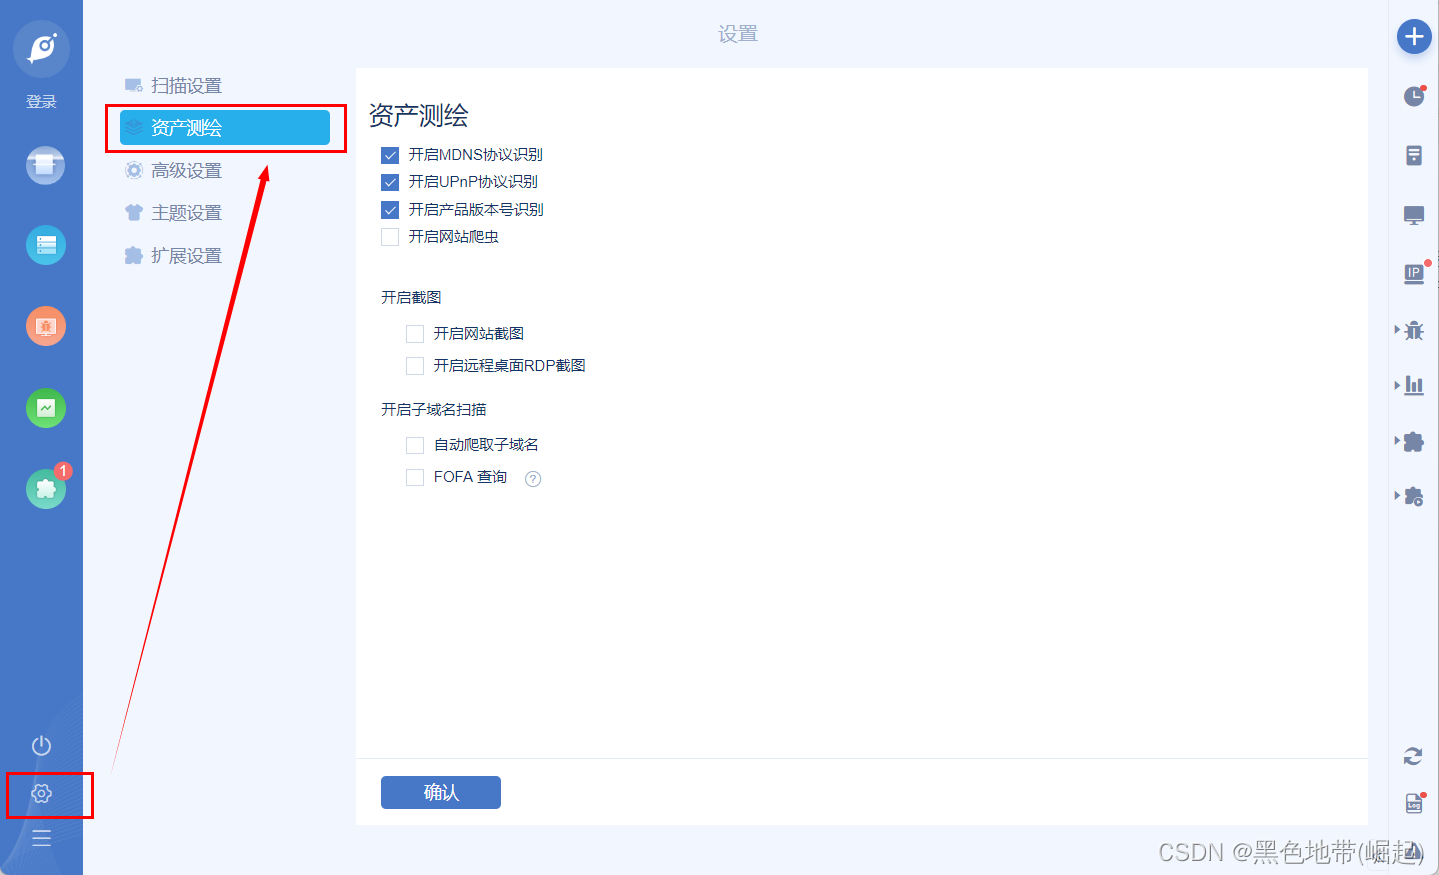
Task: Click the power icon in sidebar
Action: (41, 746)
